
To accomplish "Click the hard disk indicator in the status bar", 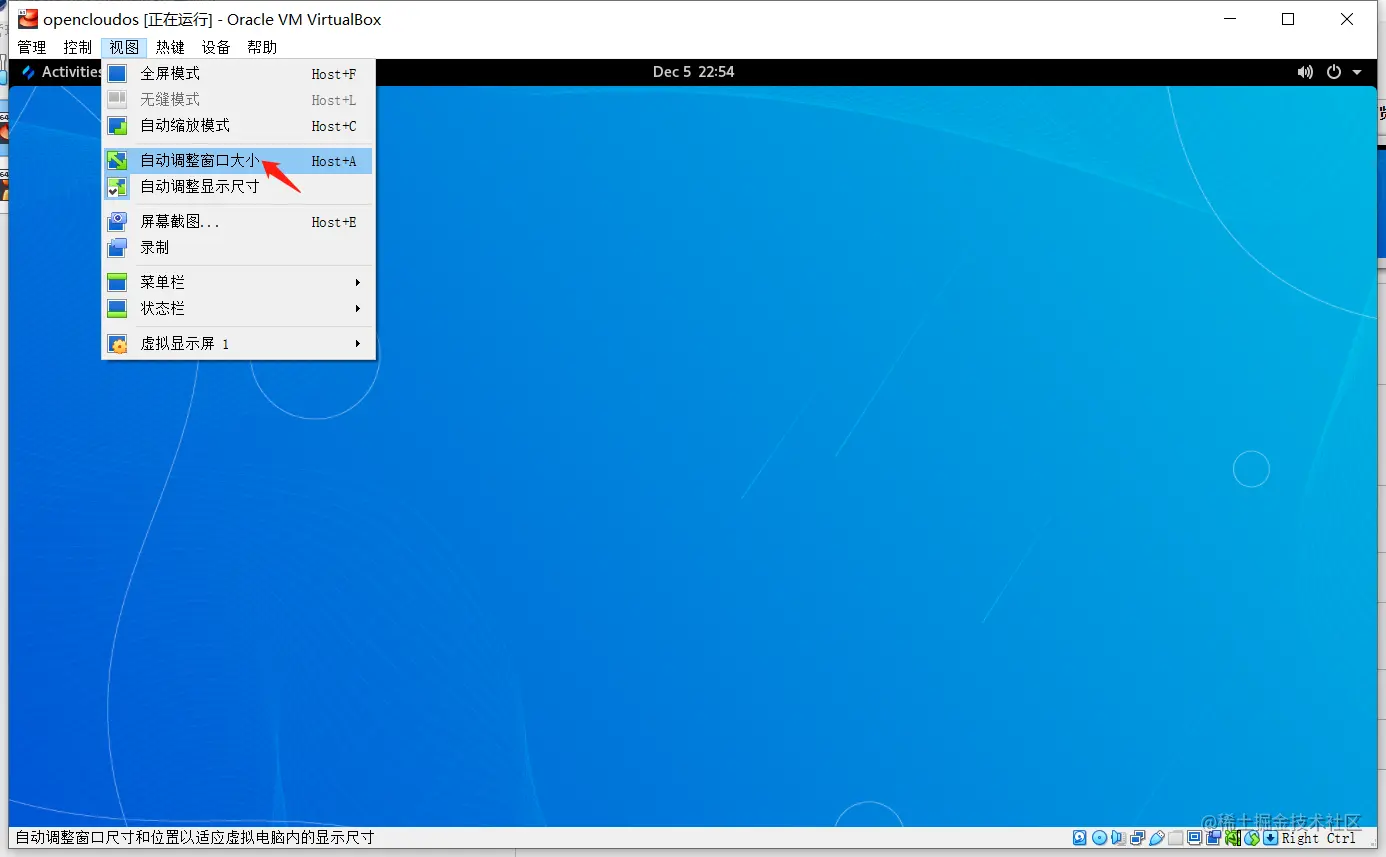I will click(1079, 838).
